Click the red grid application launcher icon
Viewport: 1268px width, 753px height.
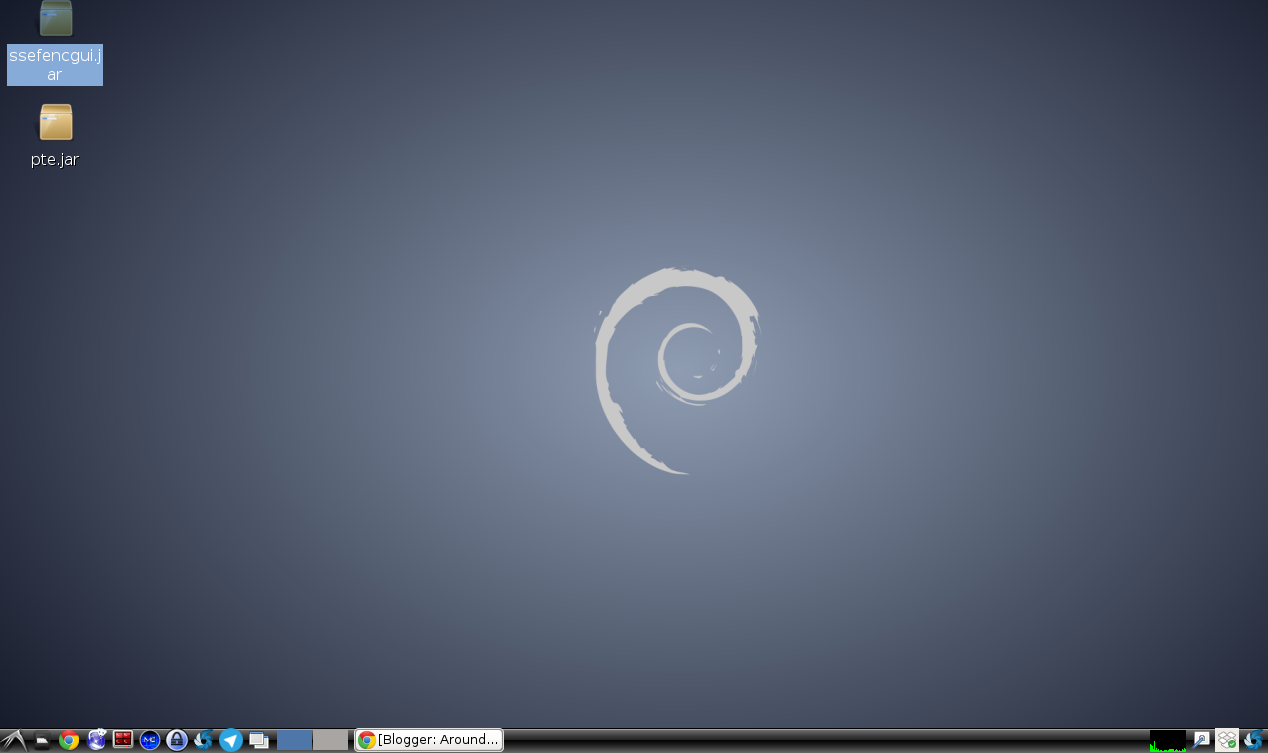tap(123, 740)
